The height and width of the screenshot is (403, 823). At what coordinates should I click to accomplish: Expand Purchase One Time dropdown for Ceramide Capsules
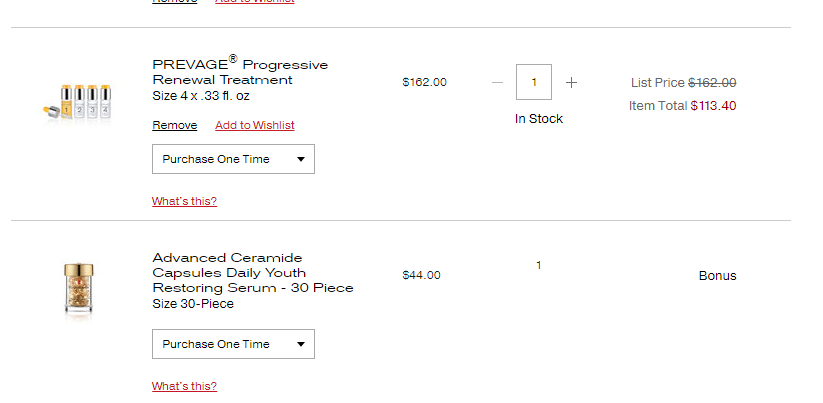tap(234, 344)
